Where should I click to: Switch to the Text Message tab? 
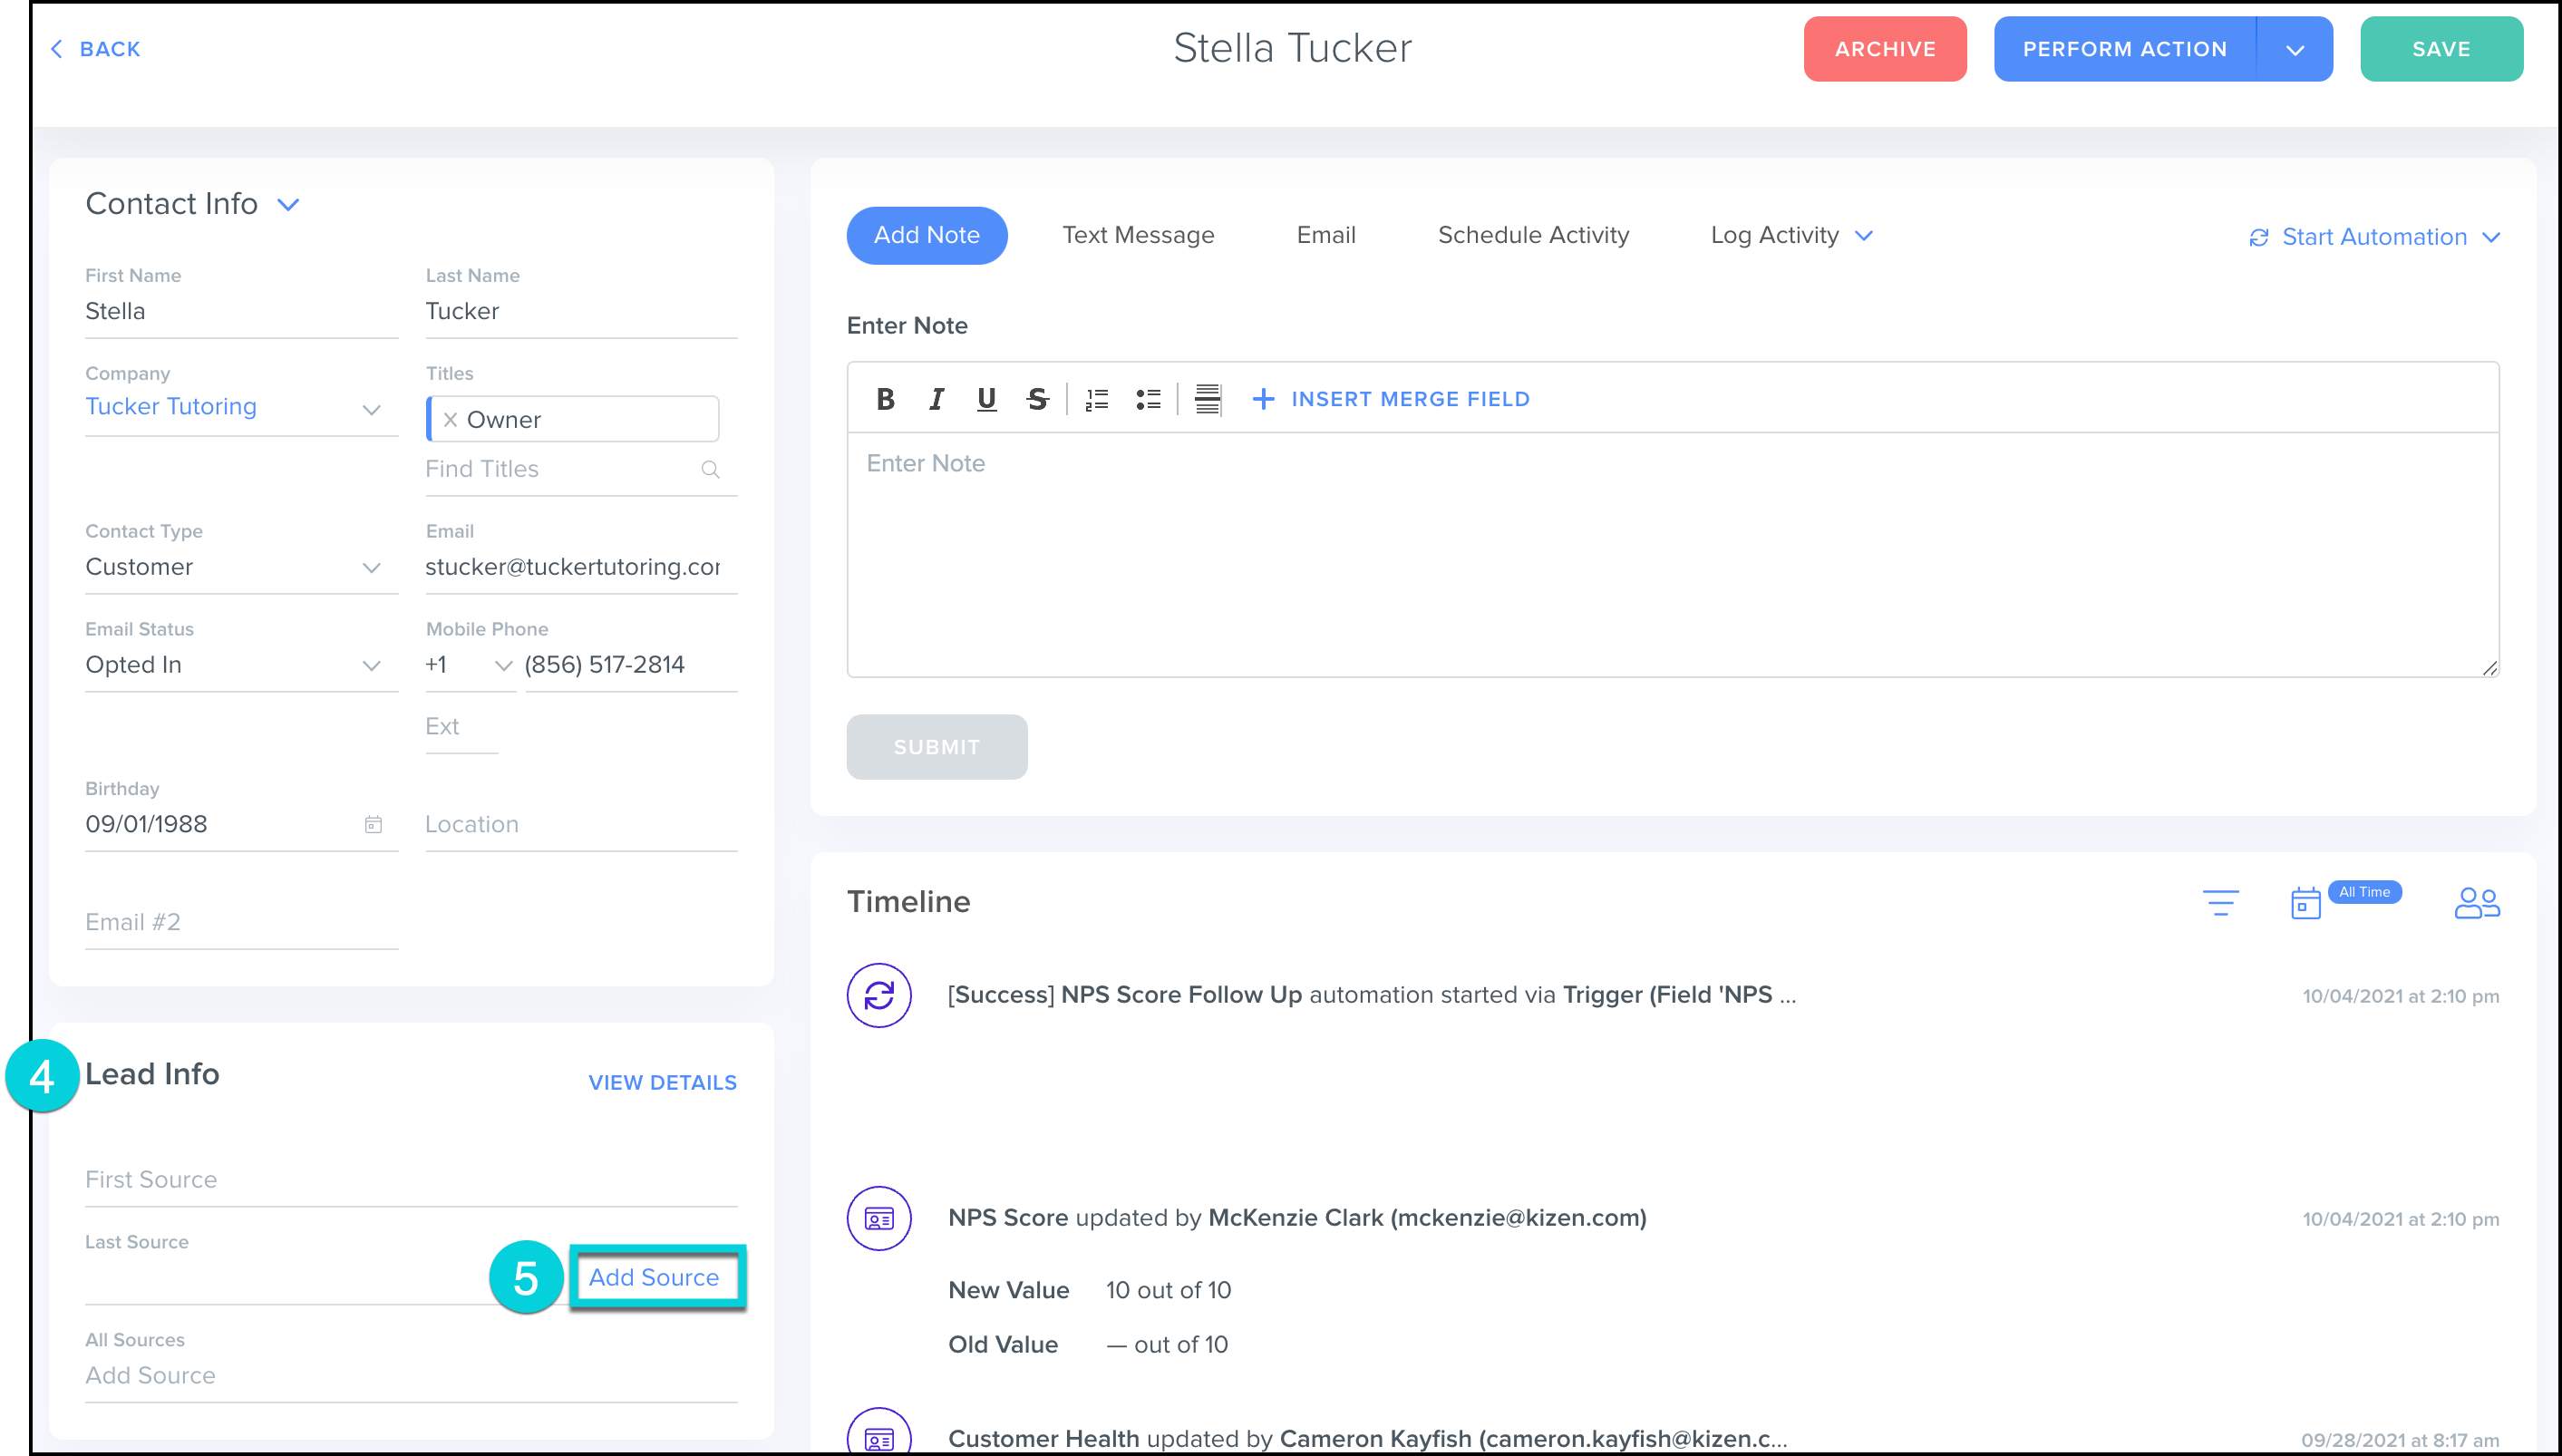1137,235
